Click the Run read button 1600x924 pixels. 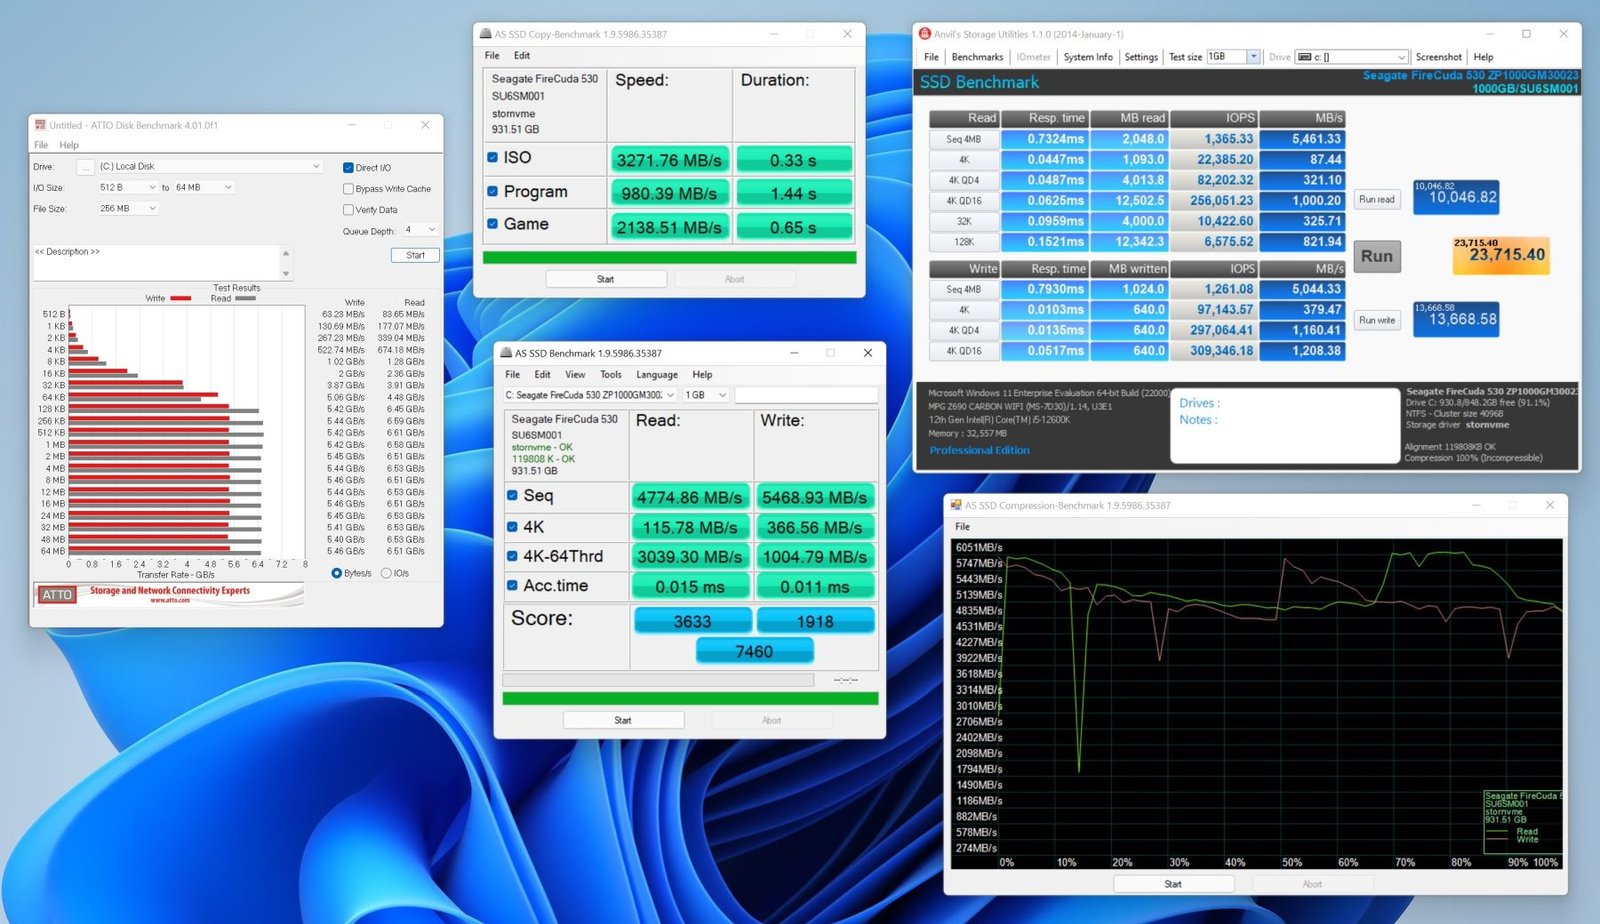(x=1377, y=199)
